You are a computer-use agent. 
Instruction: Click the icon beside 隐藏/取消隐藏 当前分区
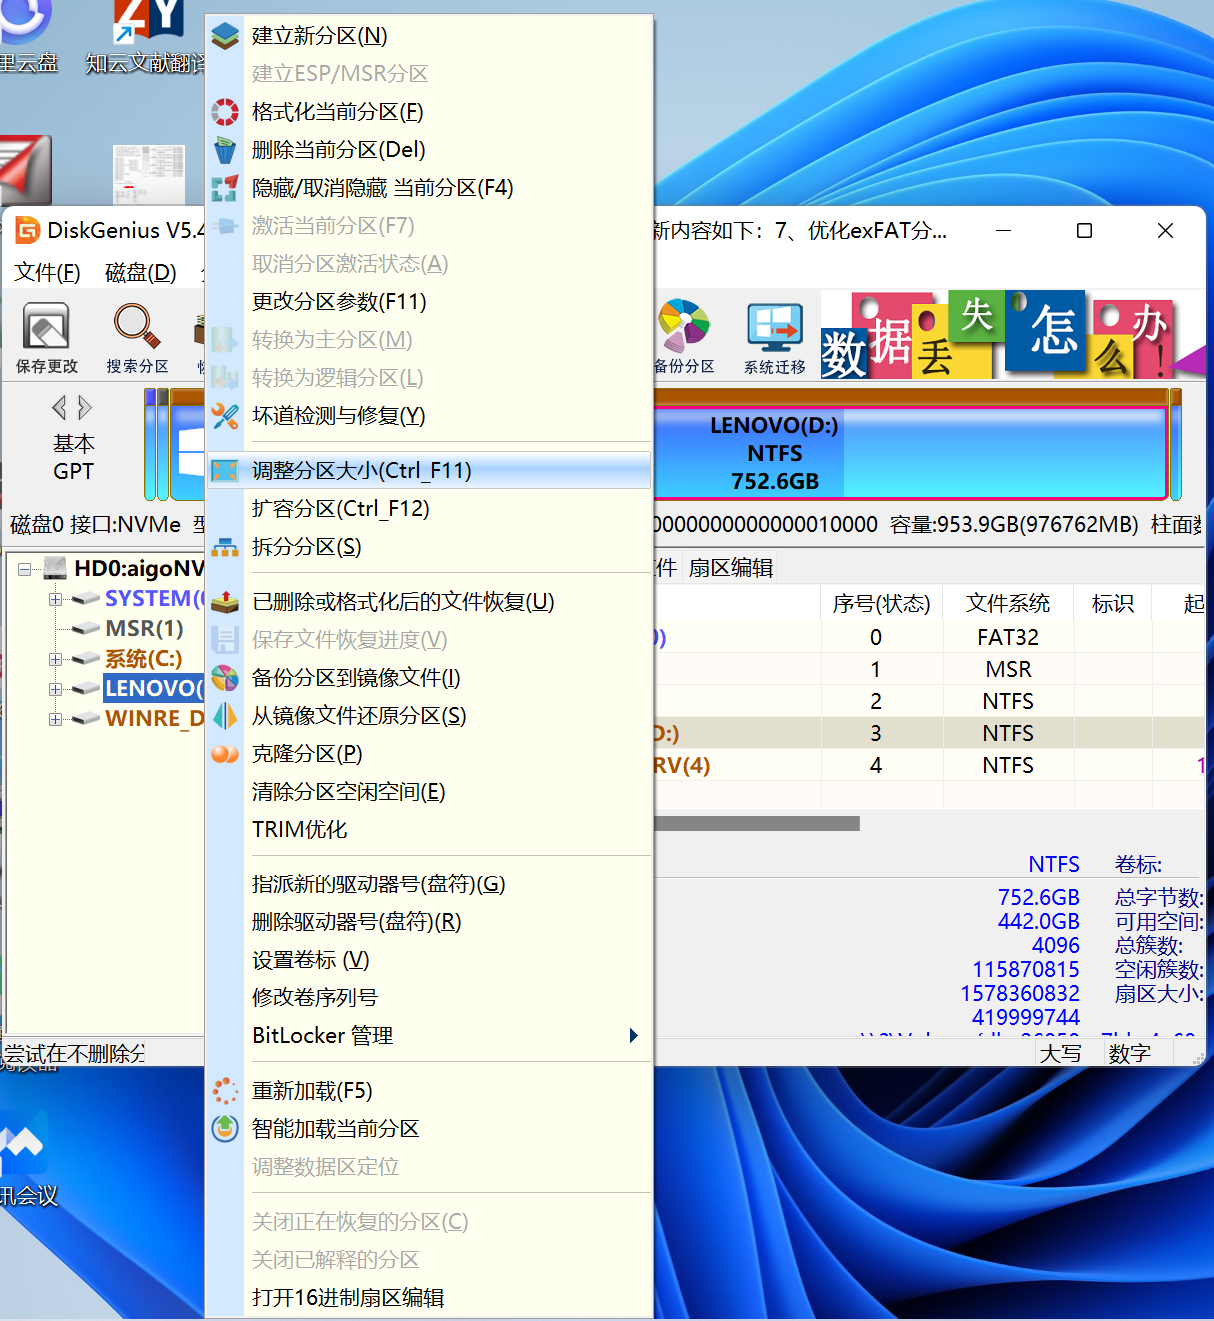[x=225, y=188]
